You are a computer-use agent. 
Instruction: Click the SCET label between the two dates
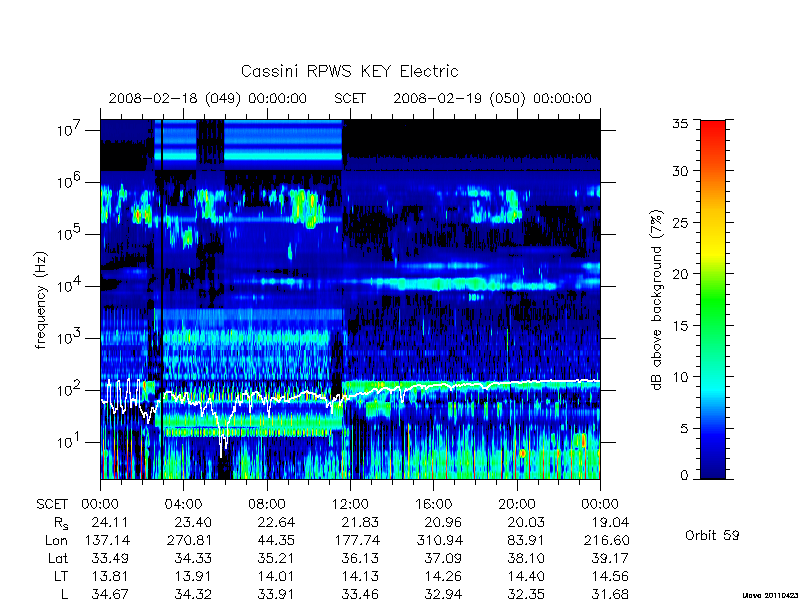tap(350, 98)
